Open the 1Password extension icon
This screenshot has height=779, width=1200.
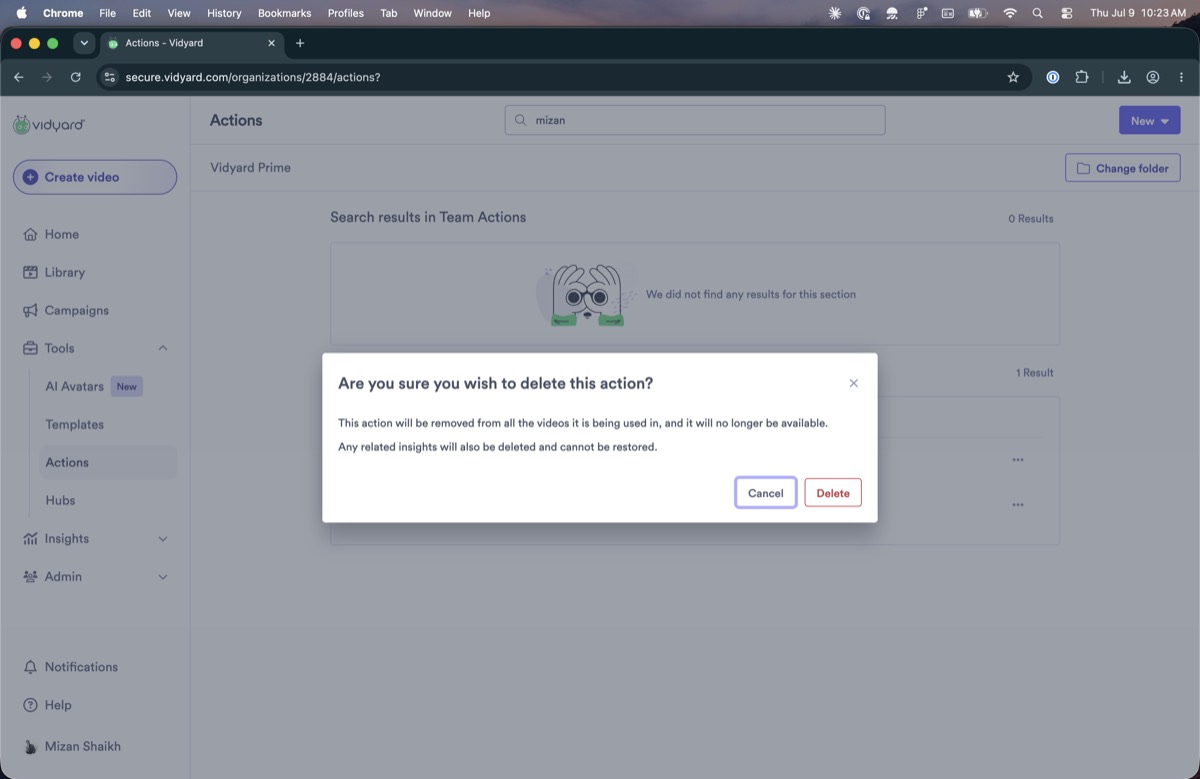tap(1052, 77)
